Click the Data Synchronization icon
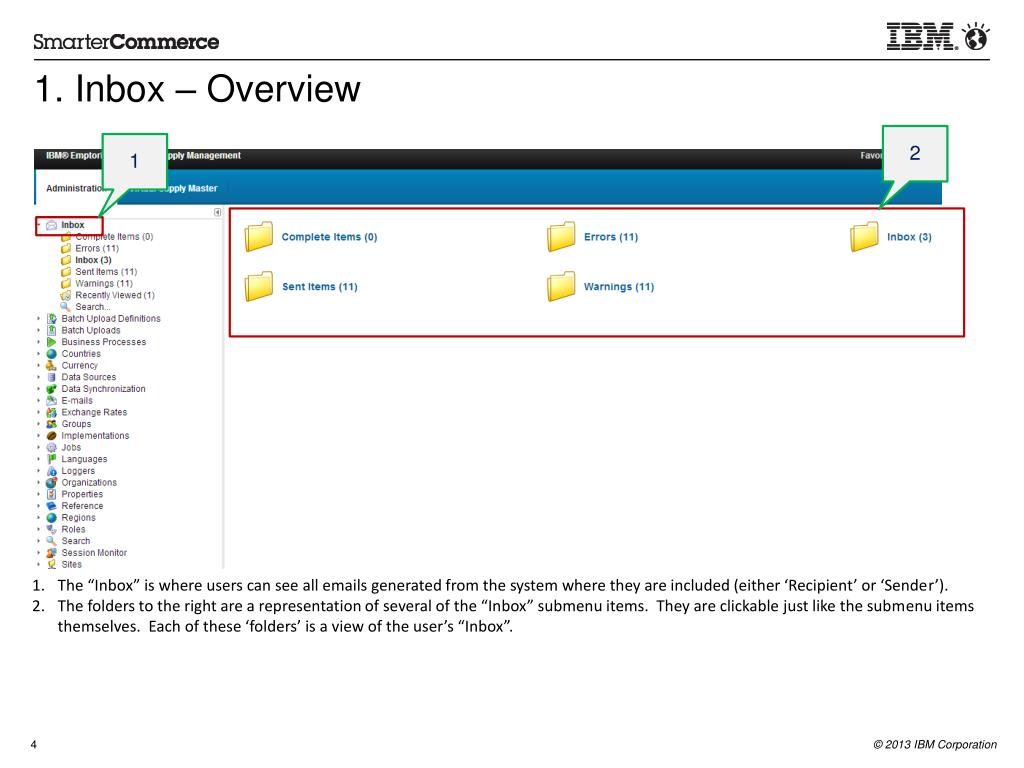Screen dimensions: 1024x768 (52, 389)
